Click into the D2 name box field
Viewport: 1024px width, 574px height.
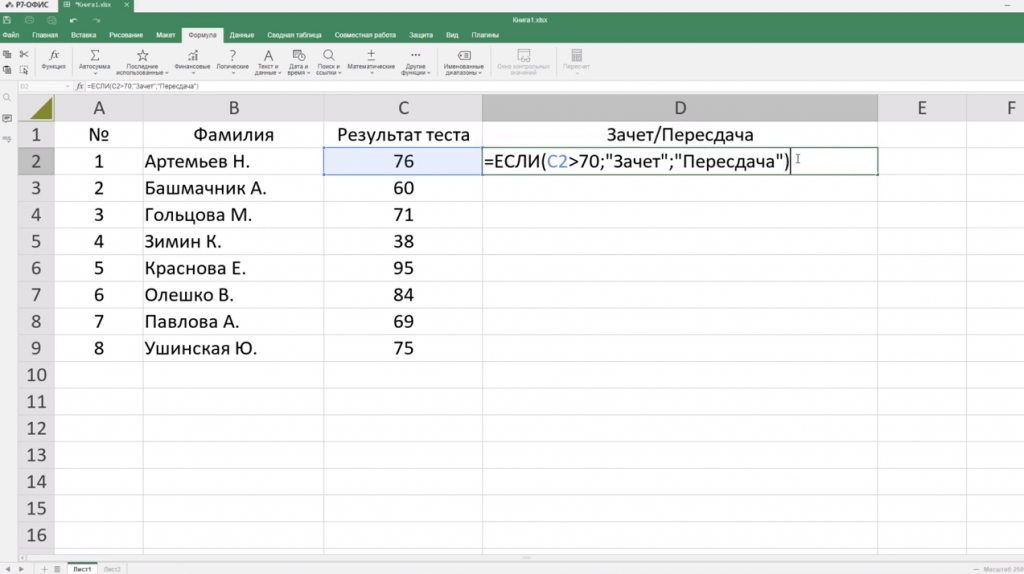tap(40, 86)
